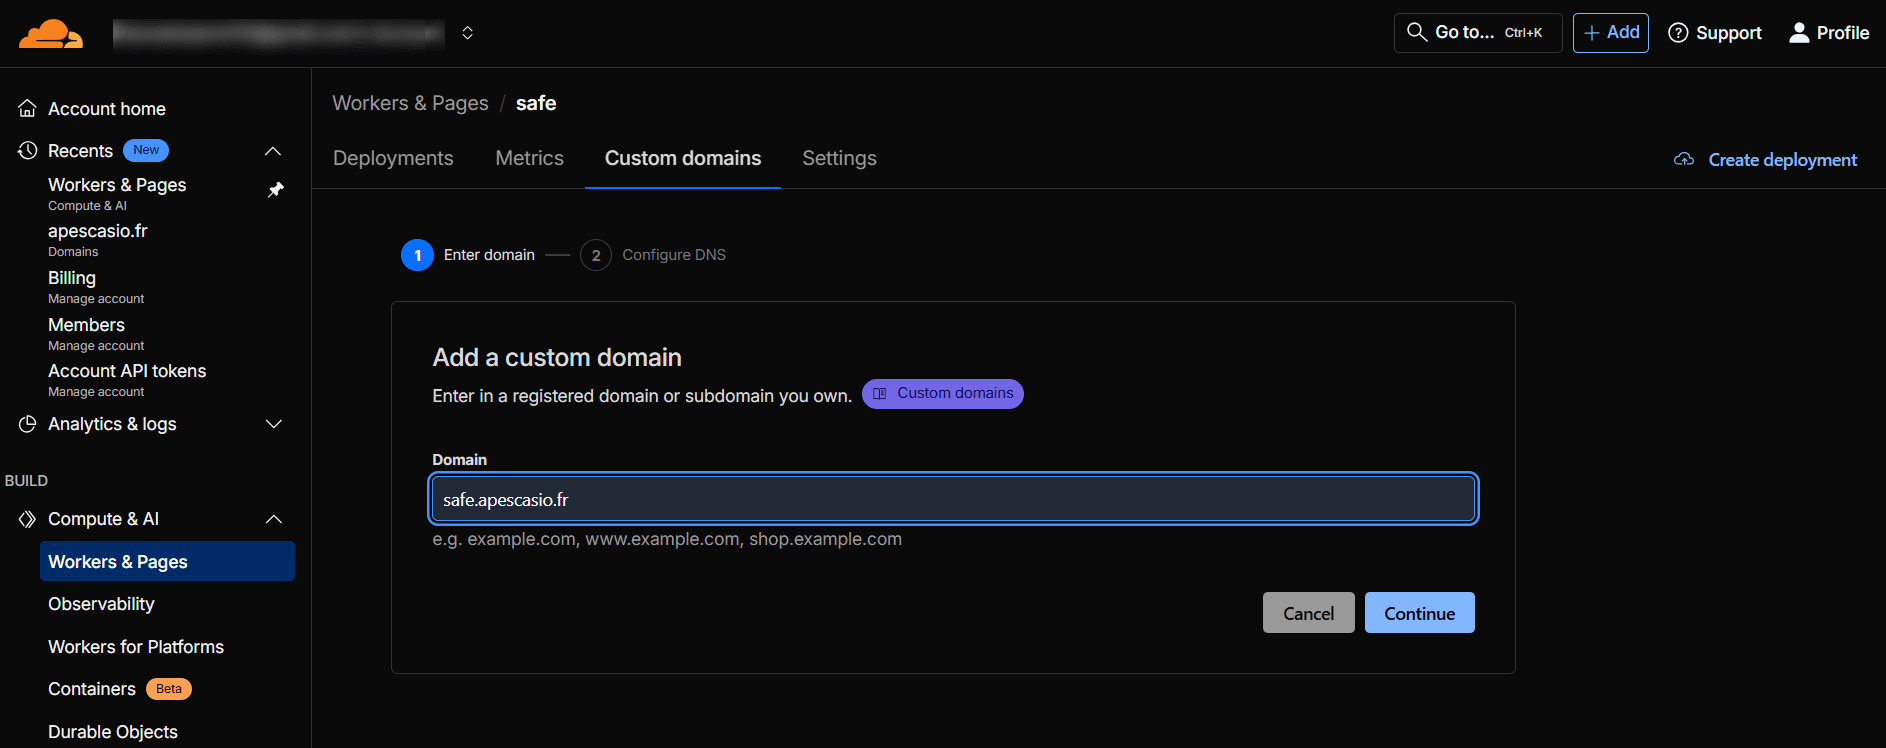The image size is (1886, 748).
Task: Click the Analytics & logs chart icon
Action: pos(28,424)
